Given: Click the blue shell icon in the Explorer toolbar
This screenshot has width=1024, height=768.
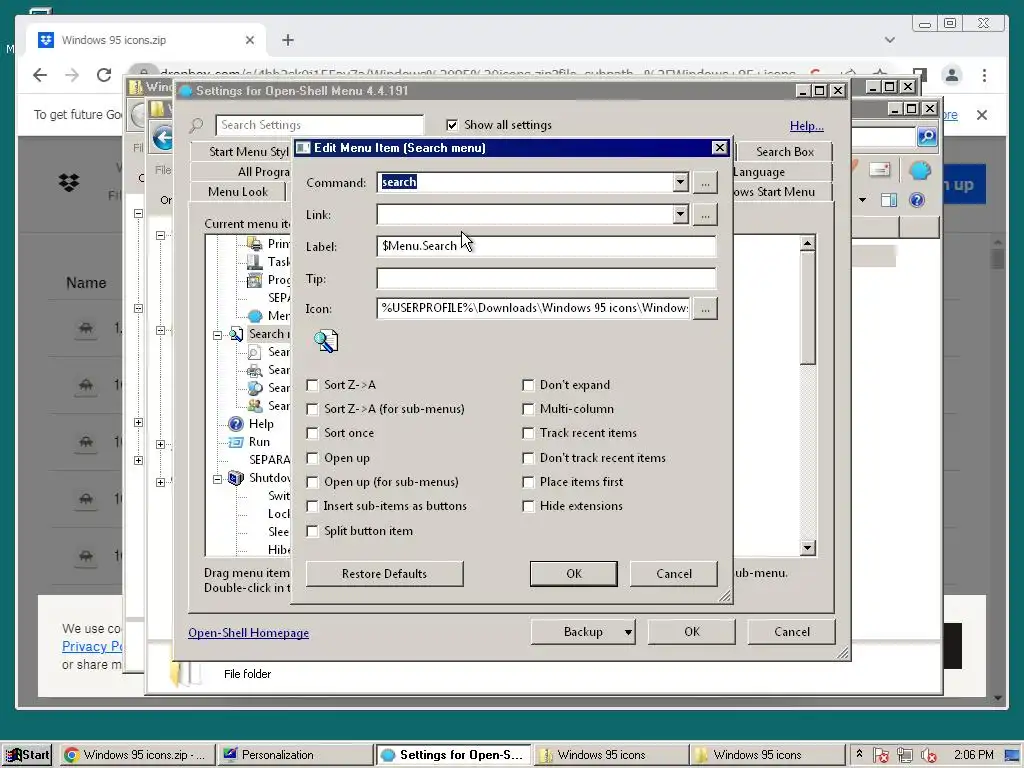Looking at the screenshot, I should pos(920,171).
